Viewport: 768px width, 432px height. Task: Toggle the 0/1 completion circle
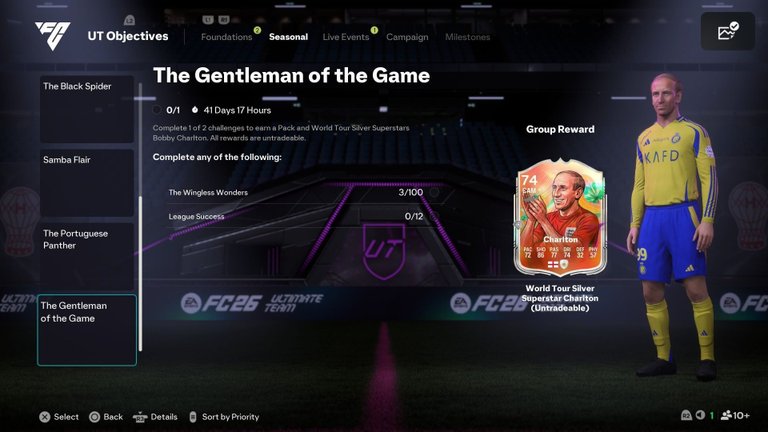click(157, 110)
